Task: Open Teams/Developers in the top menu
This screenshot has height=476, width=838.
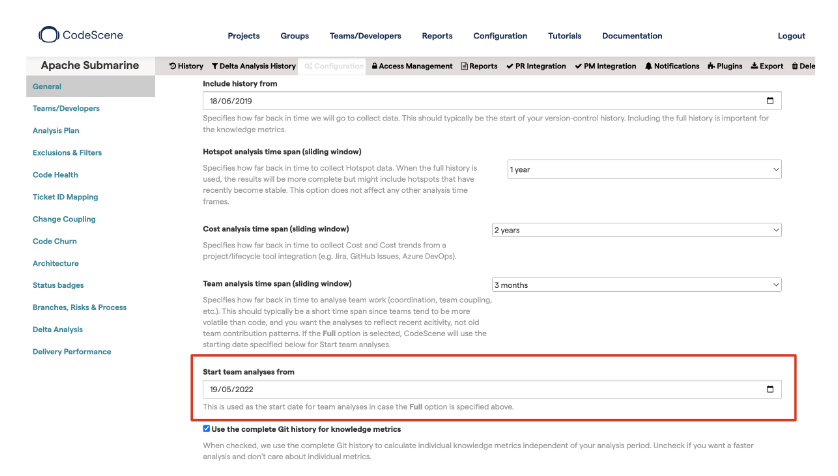Action: [x=359, y=36]
